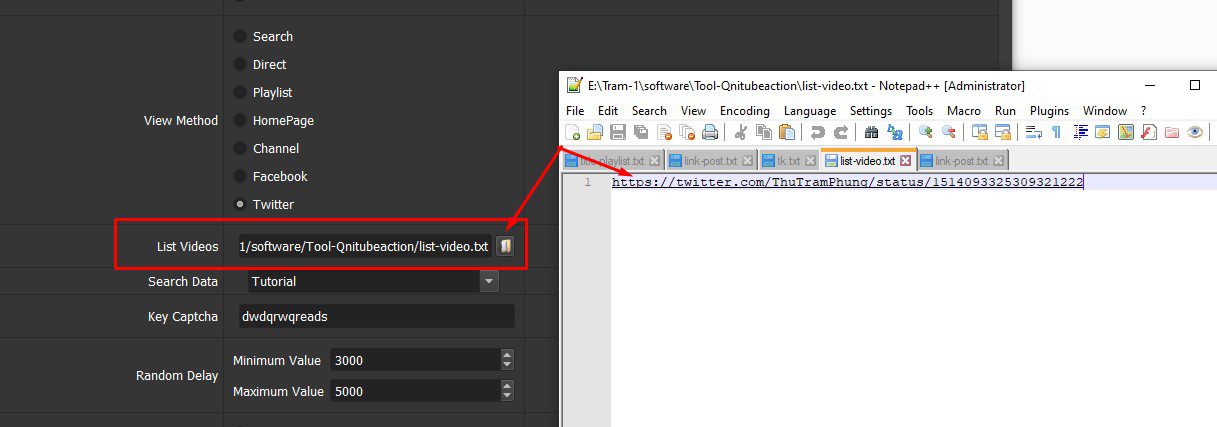Expand the Search Data dropdown arrow
This screenshot has height=427, width=1217.
coord(489,282)
